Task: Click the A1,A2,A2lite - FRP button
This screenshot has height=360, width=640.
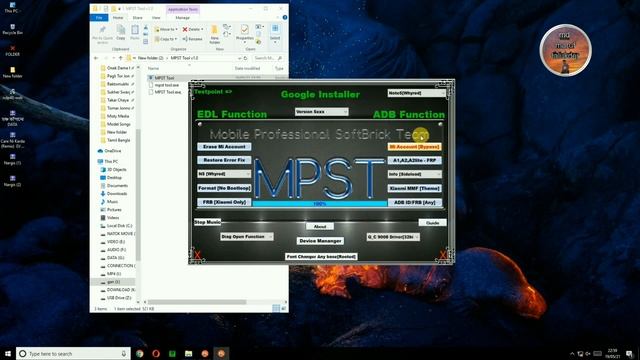Action: point(414,160)
